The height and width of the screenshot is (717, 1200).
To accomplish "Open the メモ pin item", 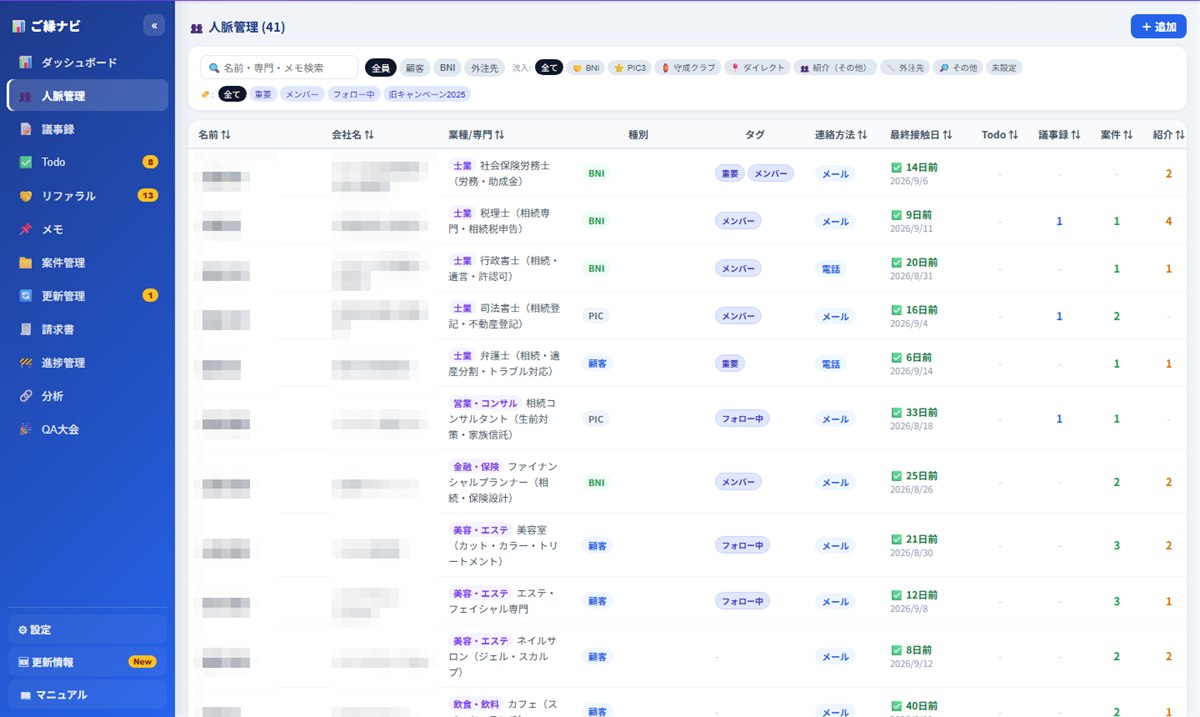I will click(87, 229).
